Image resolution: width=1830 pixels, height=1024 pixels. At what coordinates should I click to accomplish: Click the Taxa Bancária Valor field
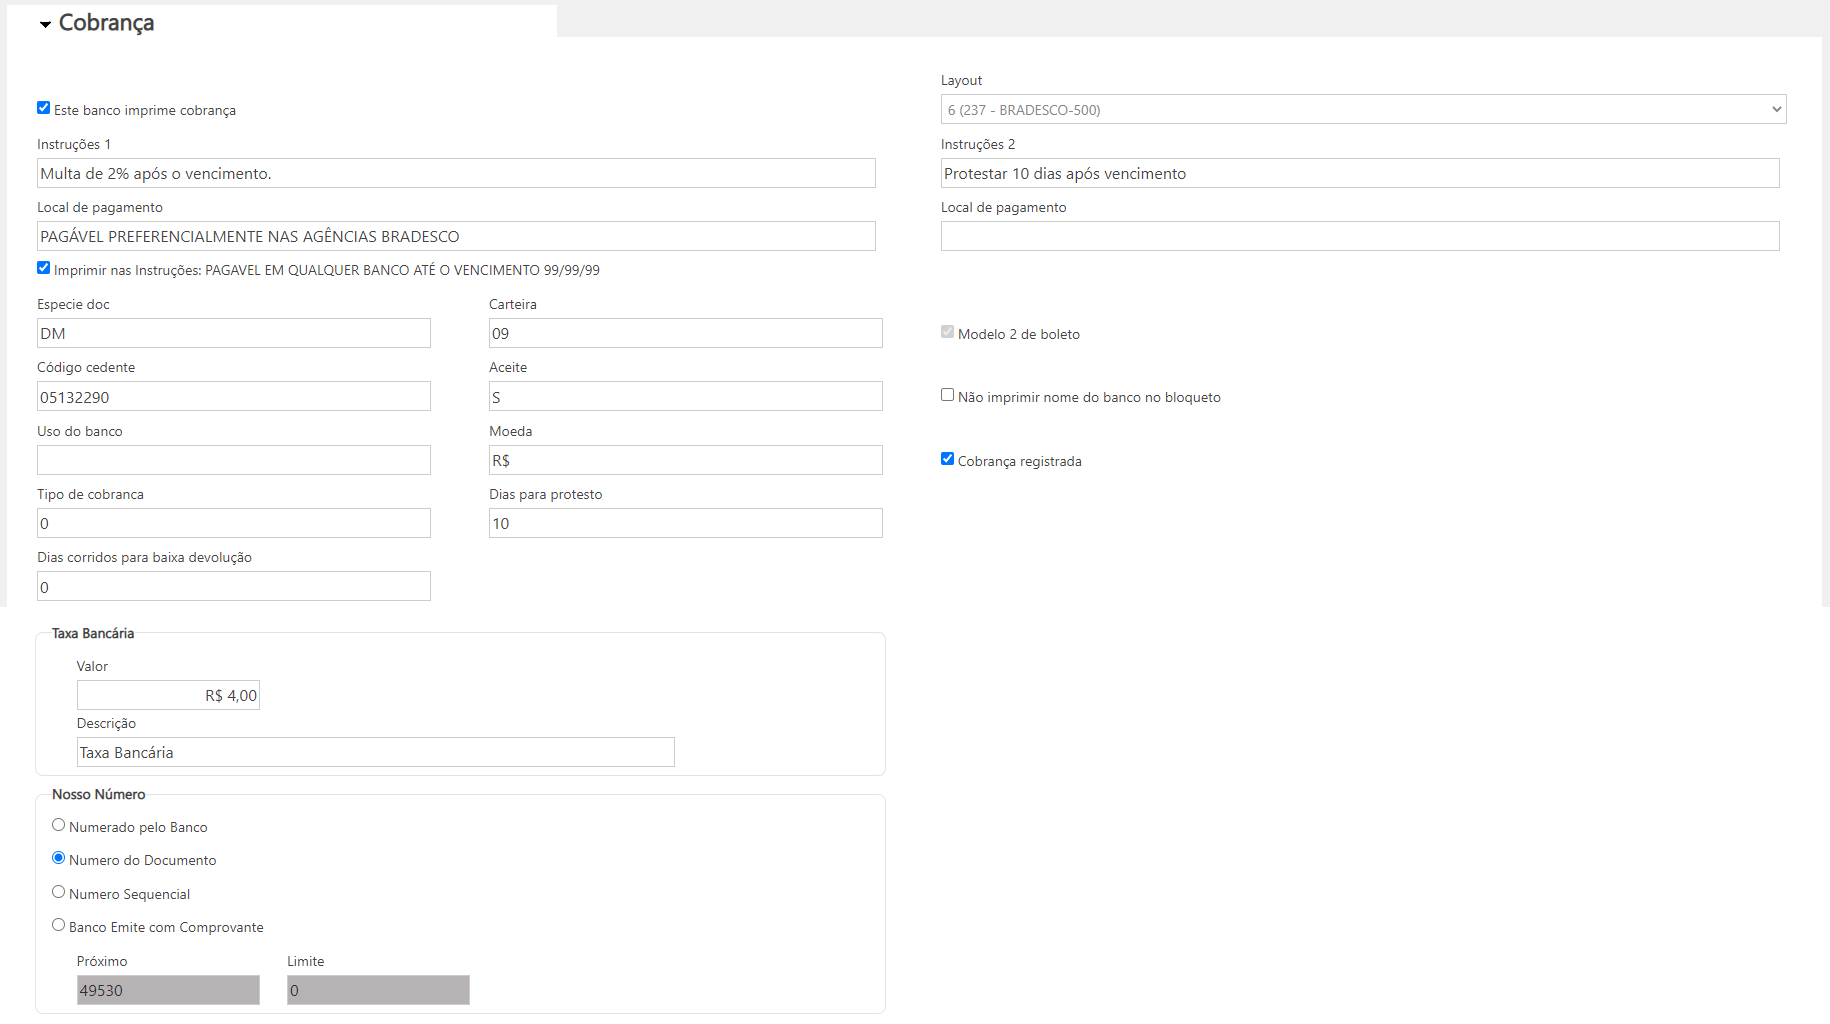(x=168, y=695)
